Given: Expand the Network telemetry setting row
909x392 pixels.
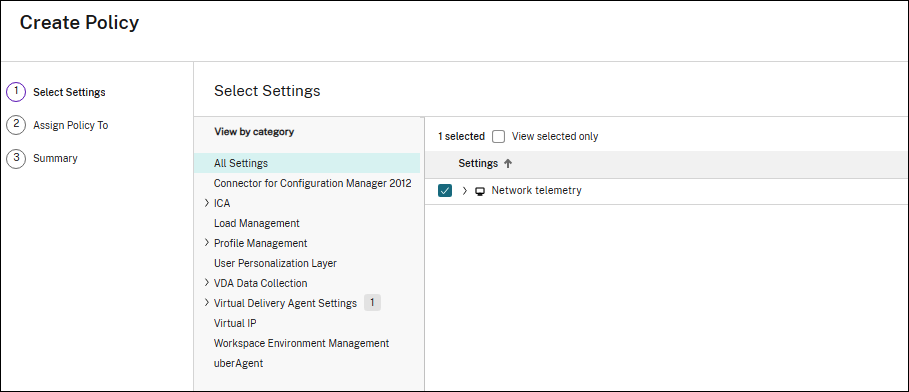Looking at the screenshot, I should pos(464,191).
